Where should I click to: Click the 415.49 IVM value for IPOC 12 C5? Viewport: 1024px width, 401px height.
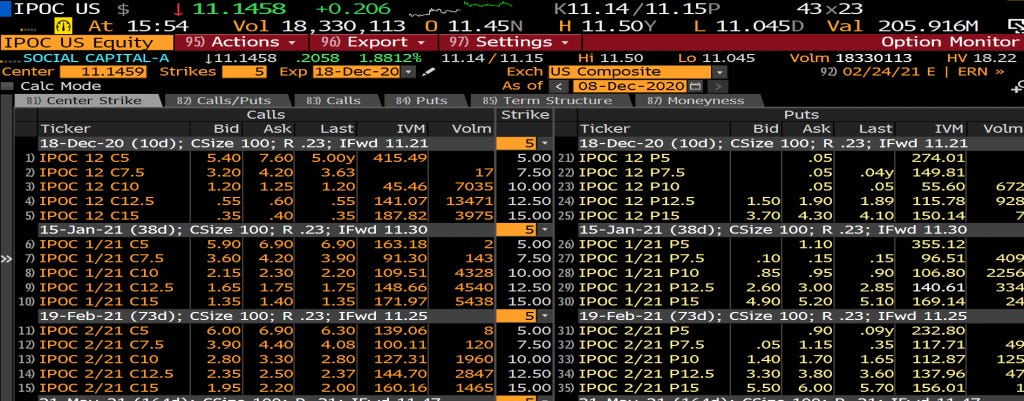(400, 157)
